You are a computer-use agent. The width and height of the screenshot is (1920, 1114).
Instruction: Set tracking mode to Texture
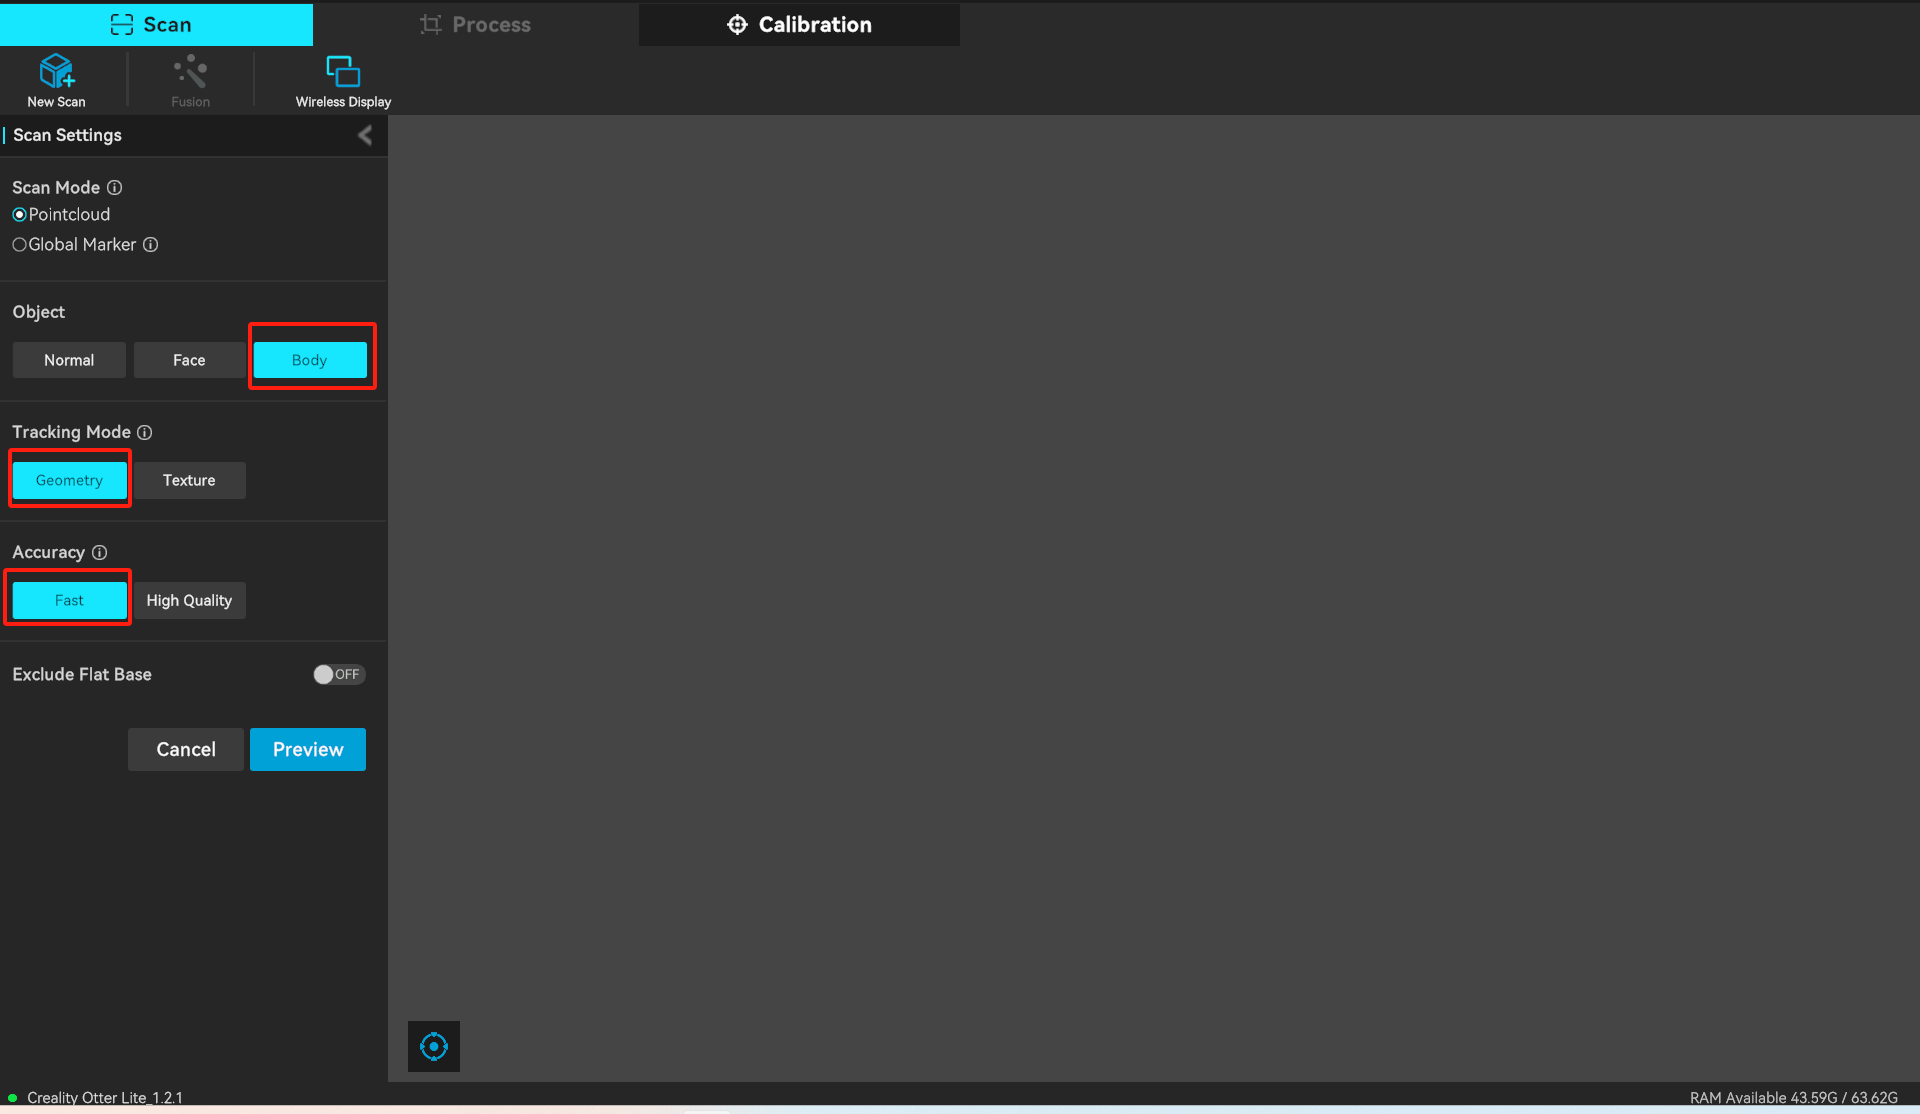189,480
